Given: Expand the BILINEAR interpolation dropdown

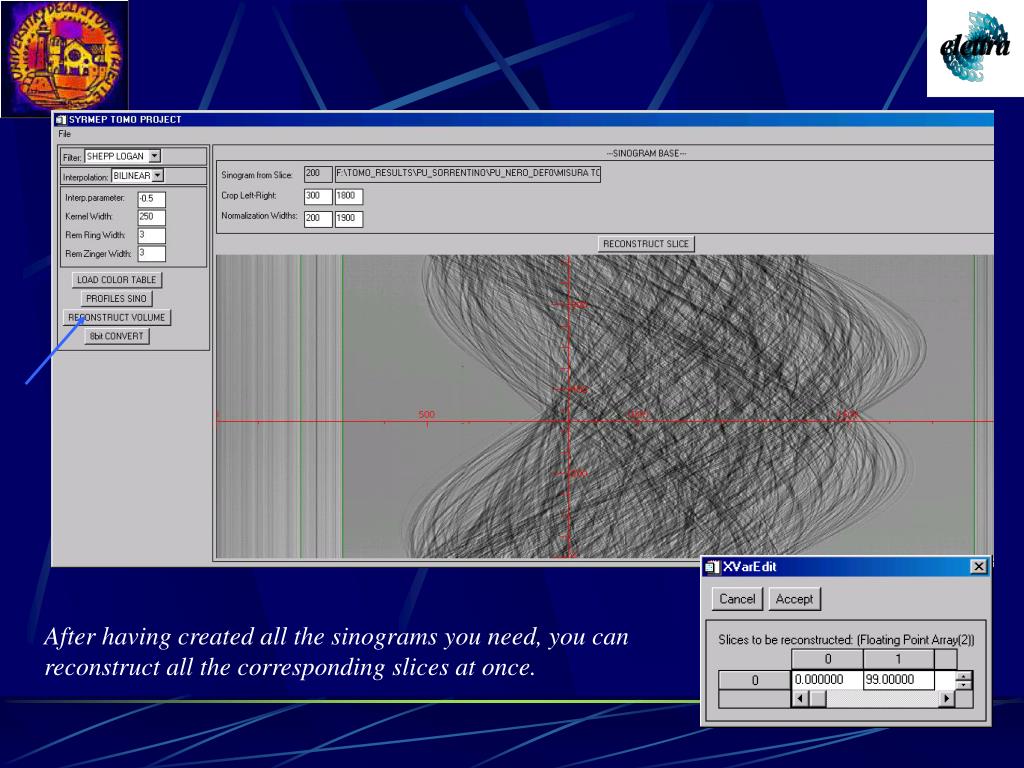Looking at the screenshot, I should (157, 176).
